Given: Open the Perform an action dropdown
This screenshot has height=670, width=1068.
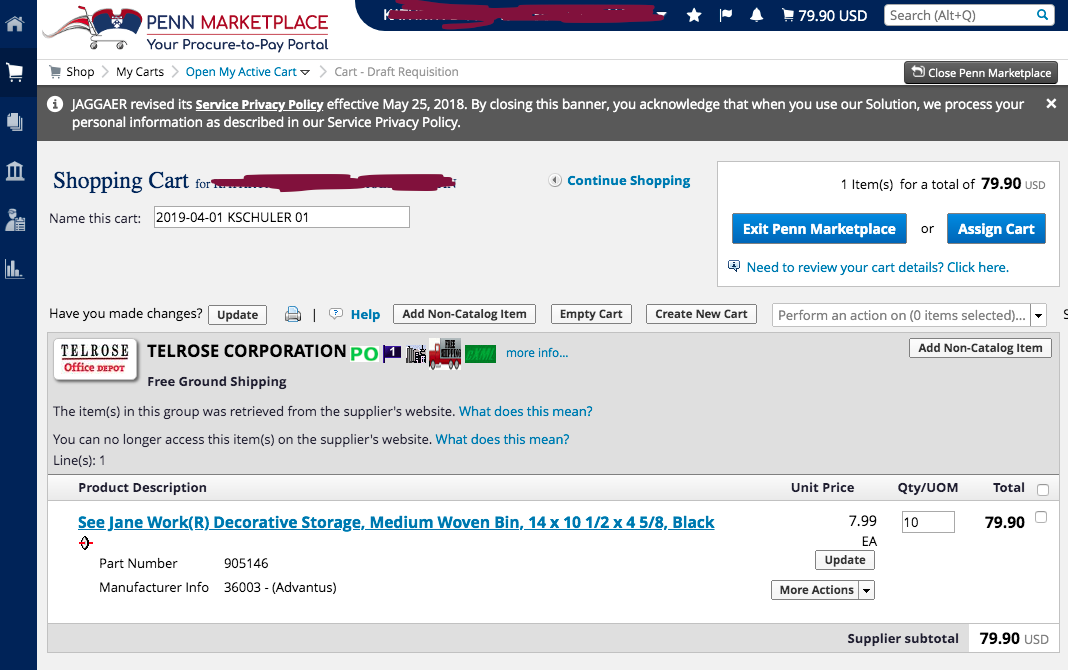Looking at the screenshot, I should [1038, 315].
